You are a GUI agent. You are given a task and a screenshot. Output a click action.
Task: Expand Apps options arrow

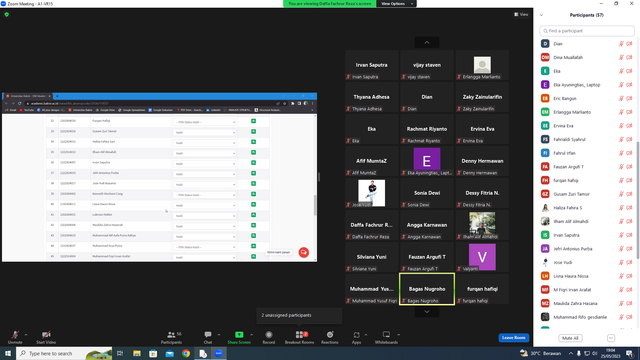[x=366, y=335]
